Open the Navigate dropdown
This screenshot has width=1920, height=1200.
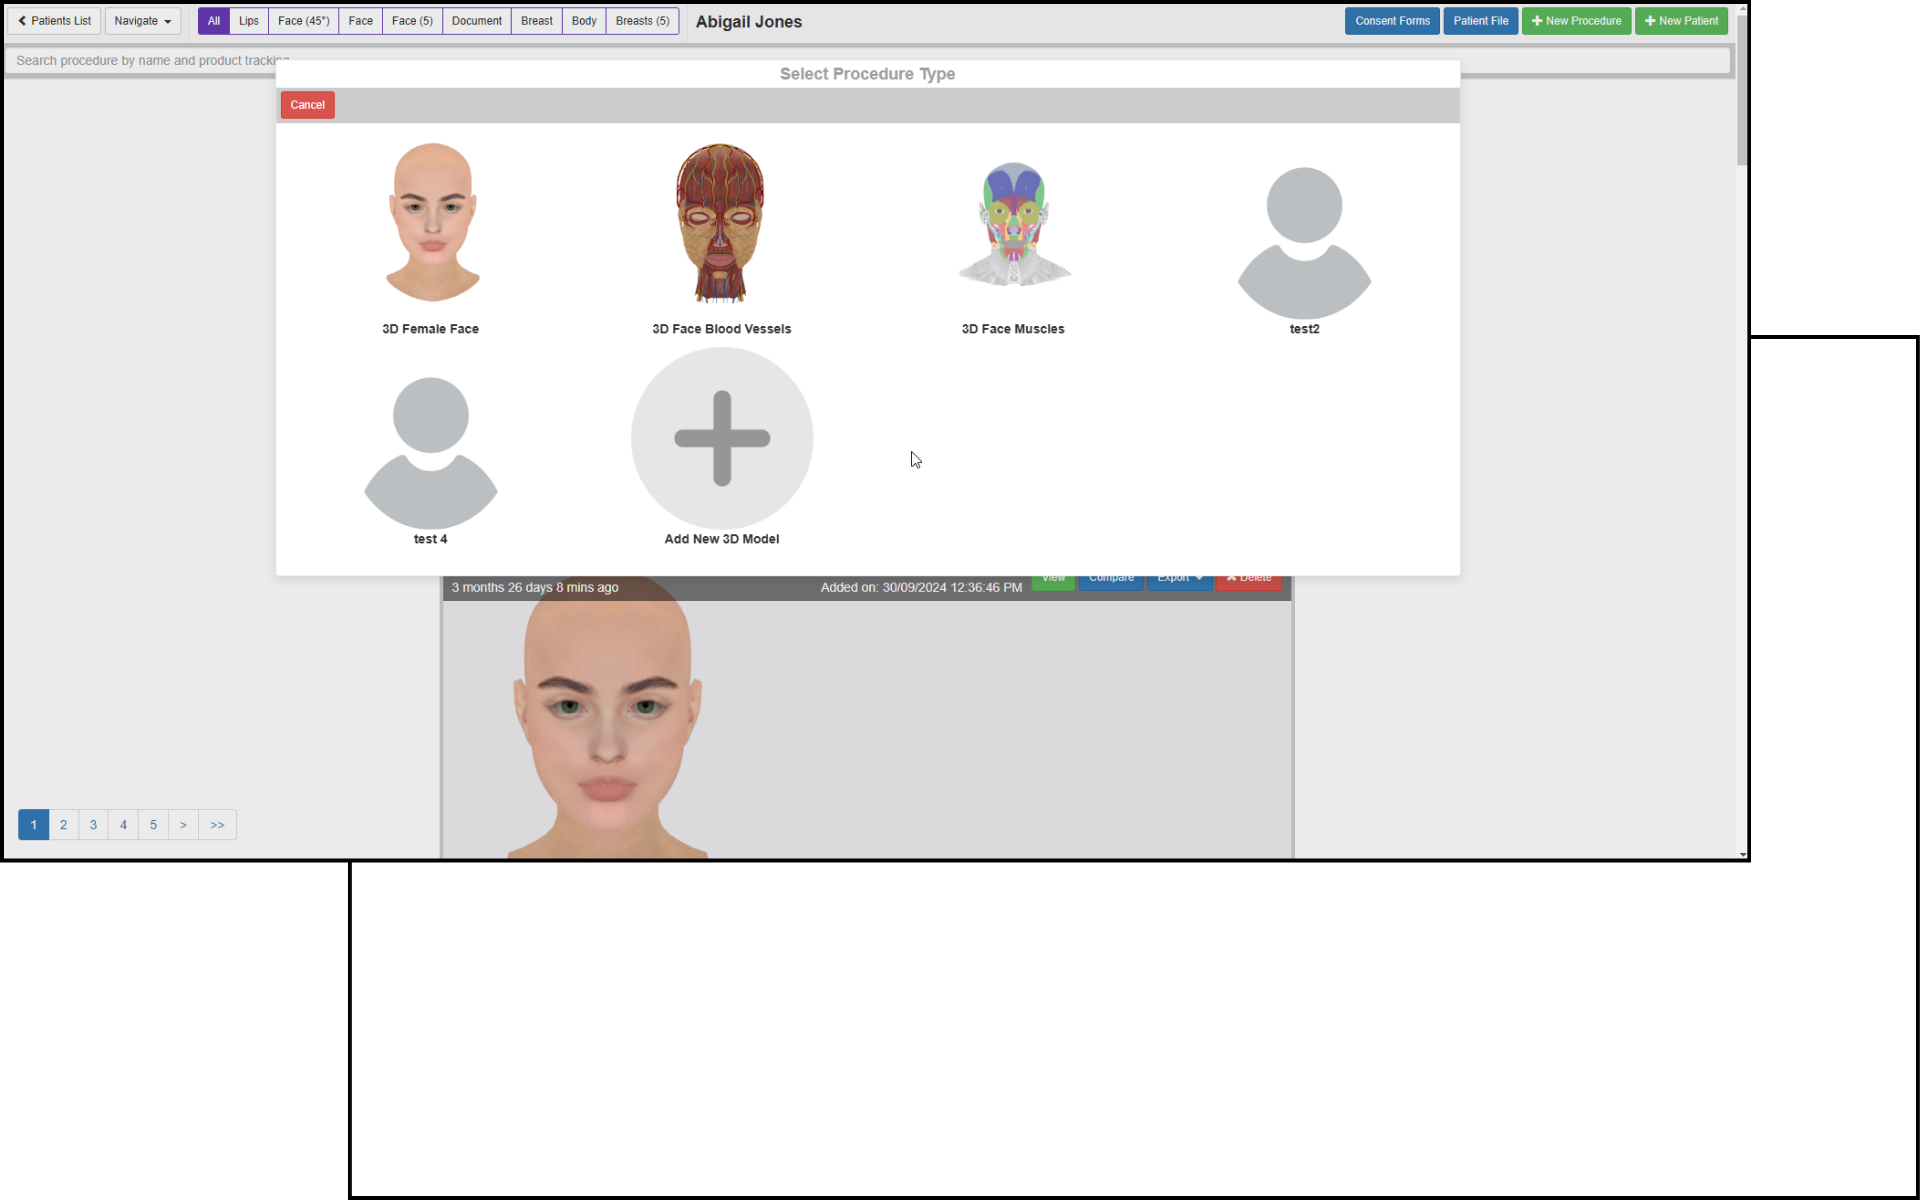[142, 21]
